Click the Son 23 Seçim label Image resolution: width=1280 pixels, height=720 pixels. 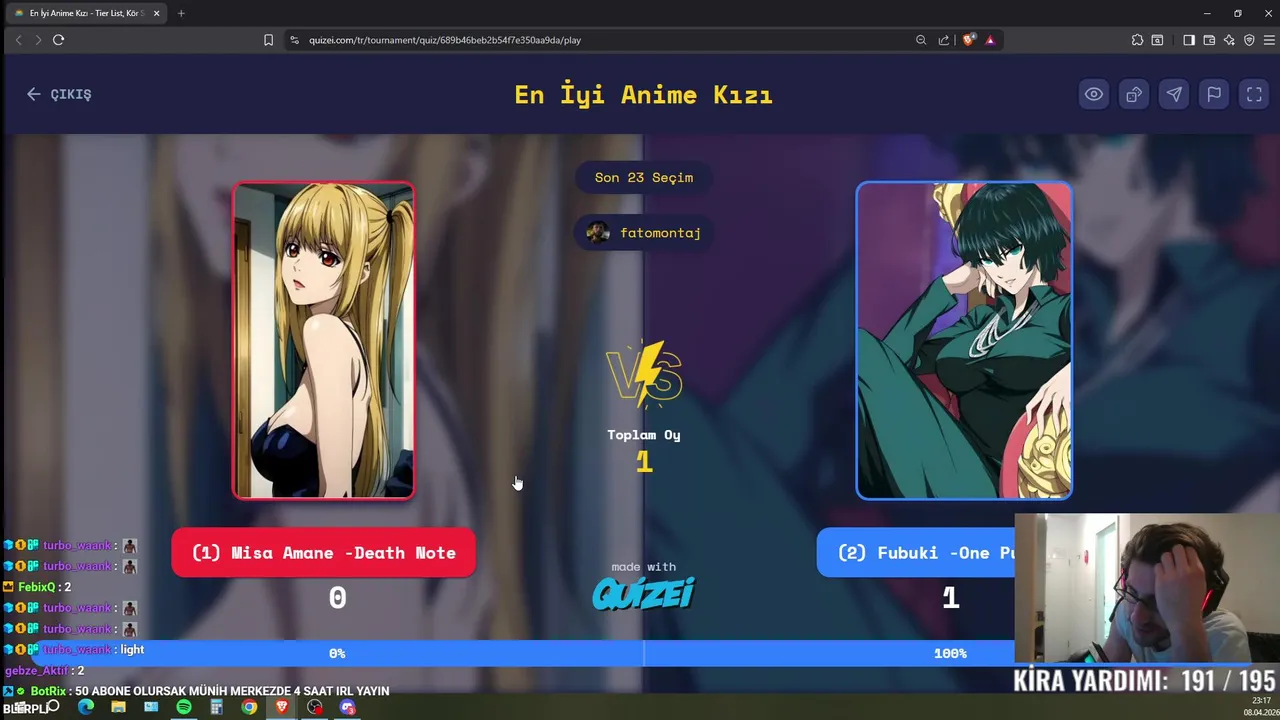[x=644, y=178]
